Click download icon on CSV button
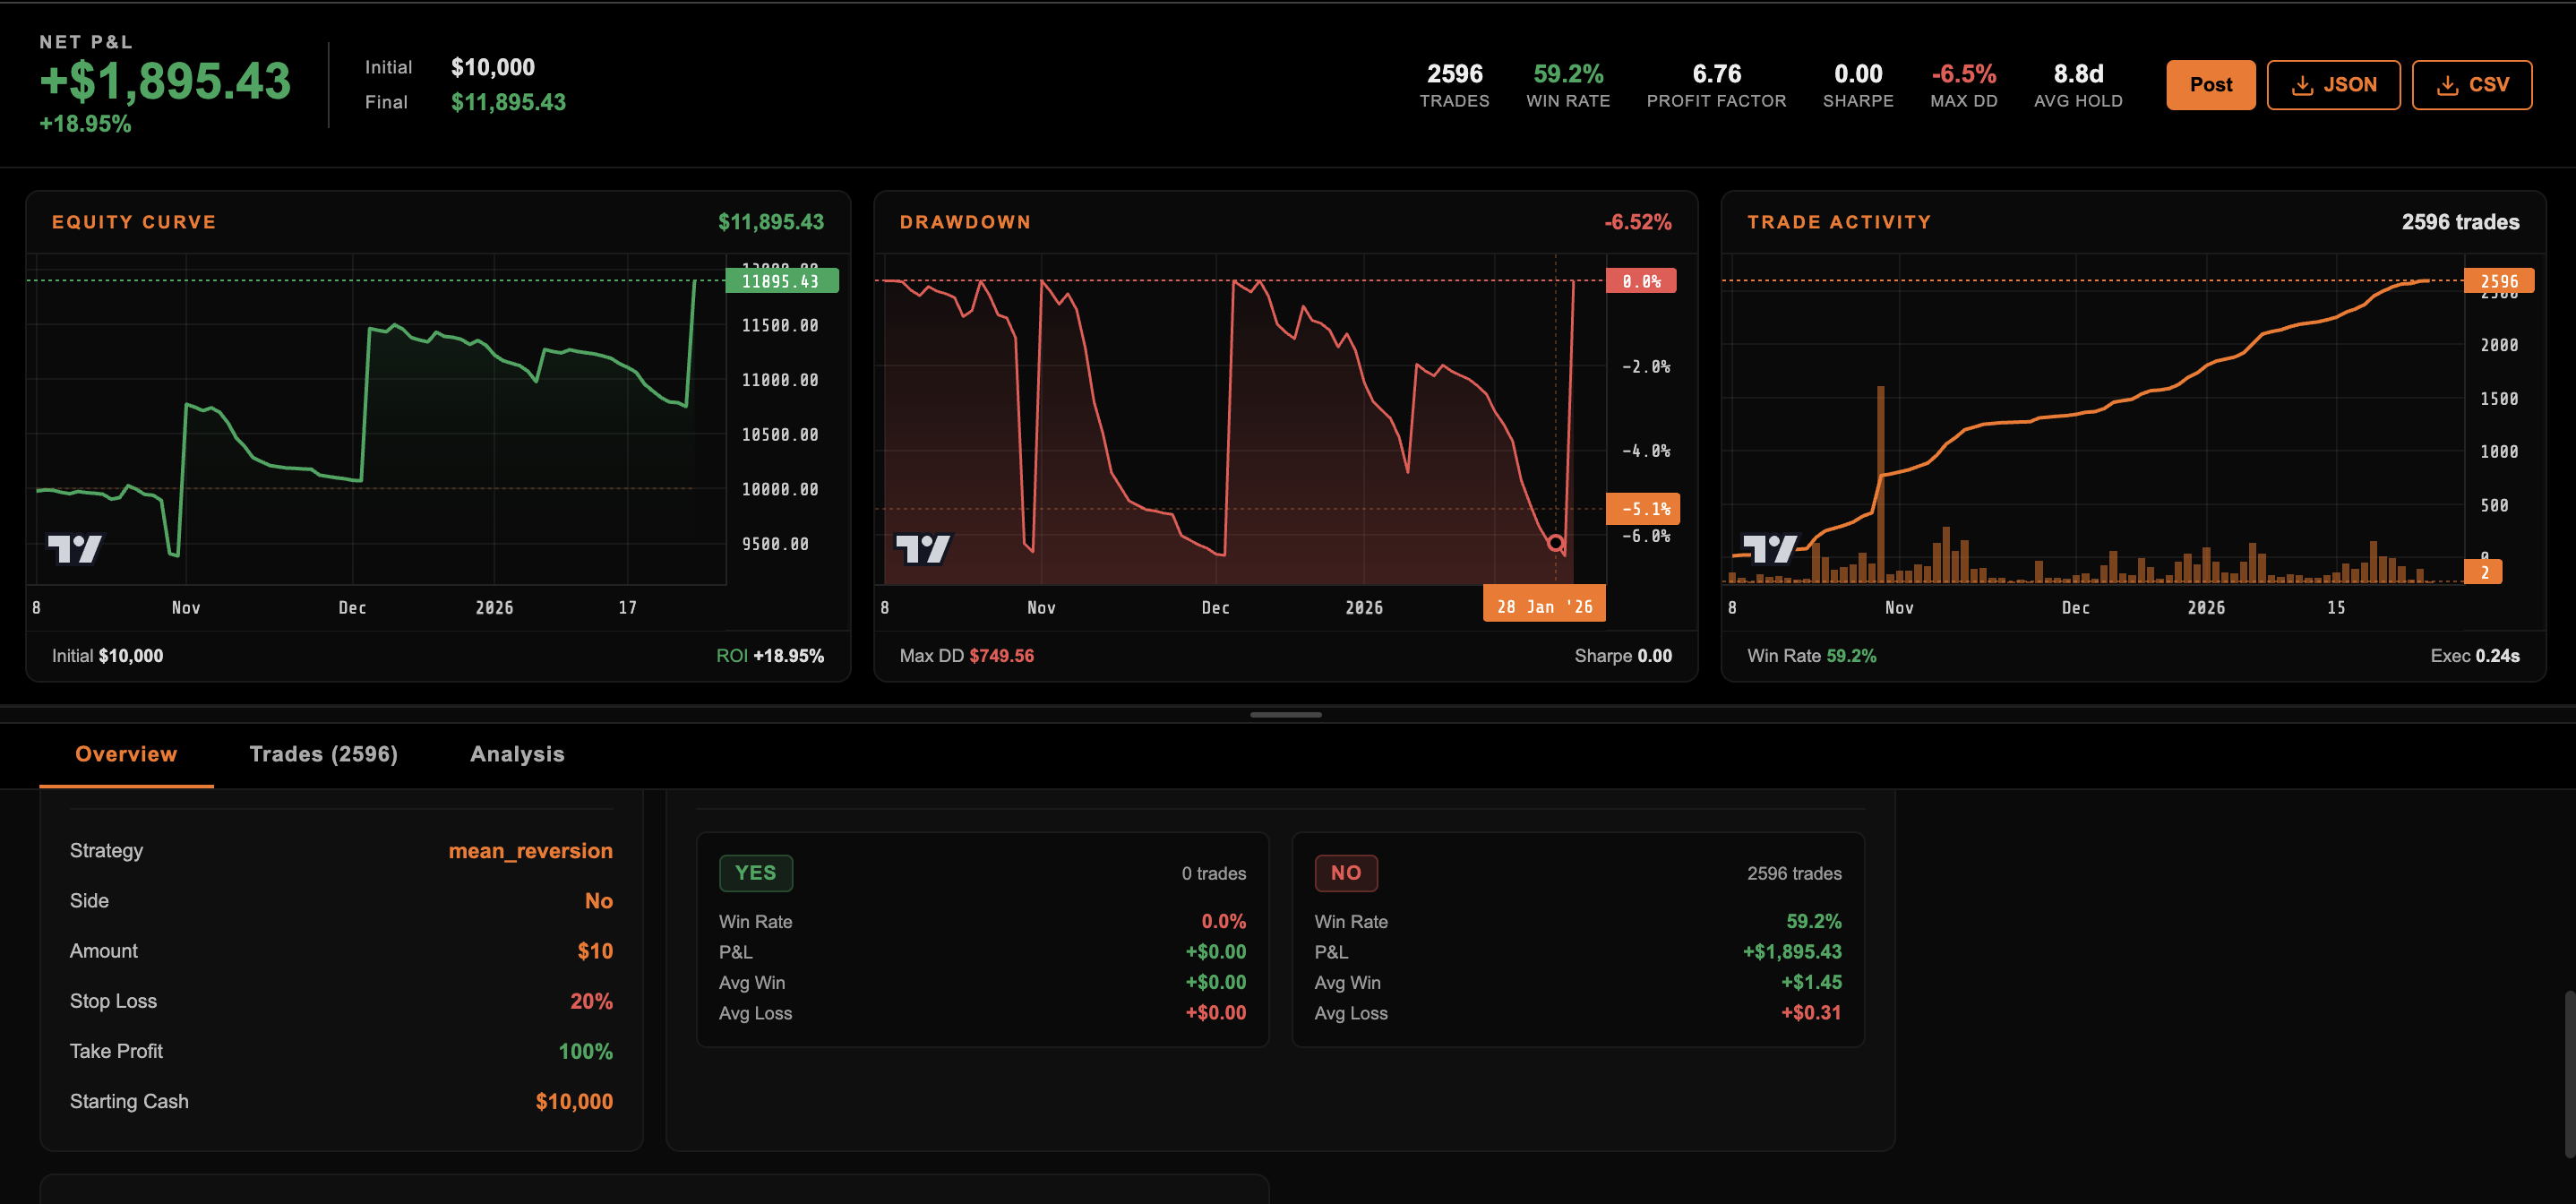Screen dimensions: 2576x1204 (x=2447, y=85)
